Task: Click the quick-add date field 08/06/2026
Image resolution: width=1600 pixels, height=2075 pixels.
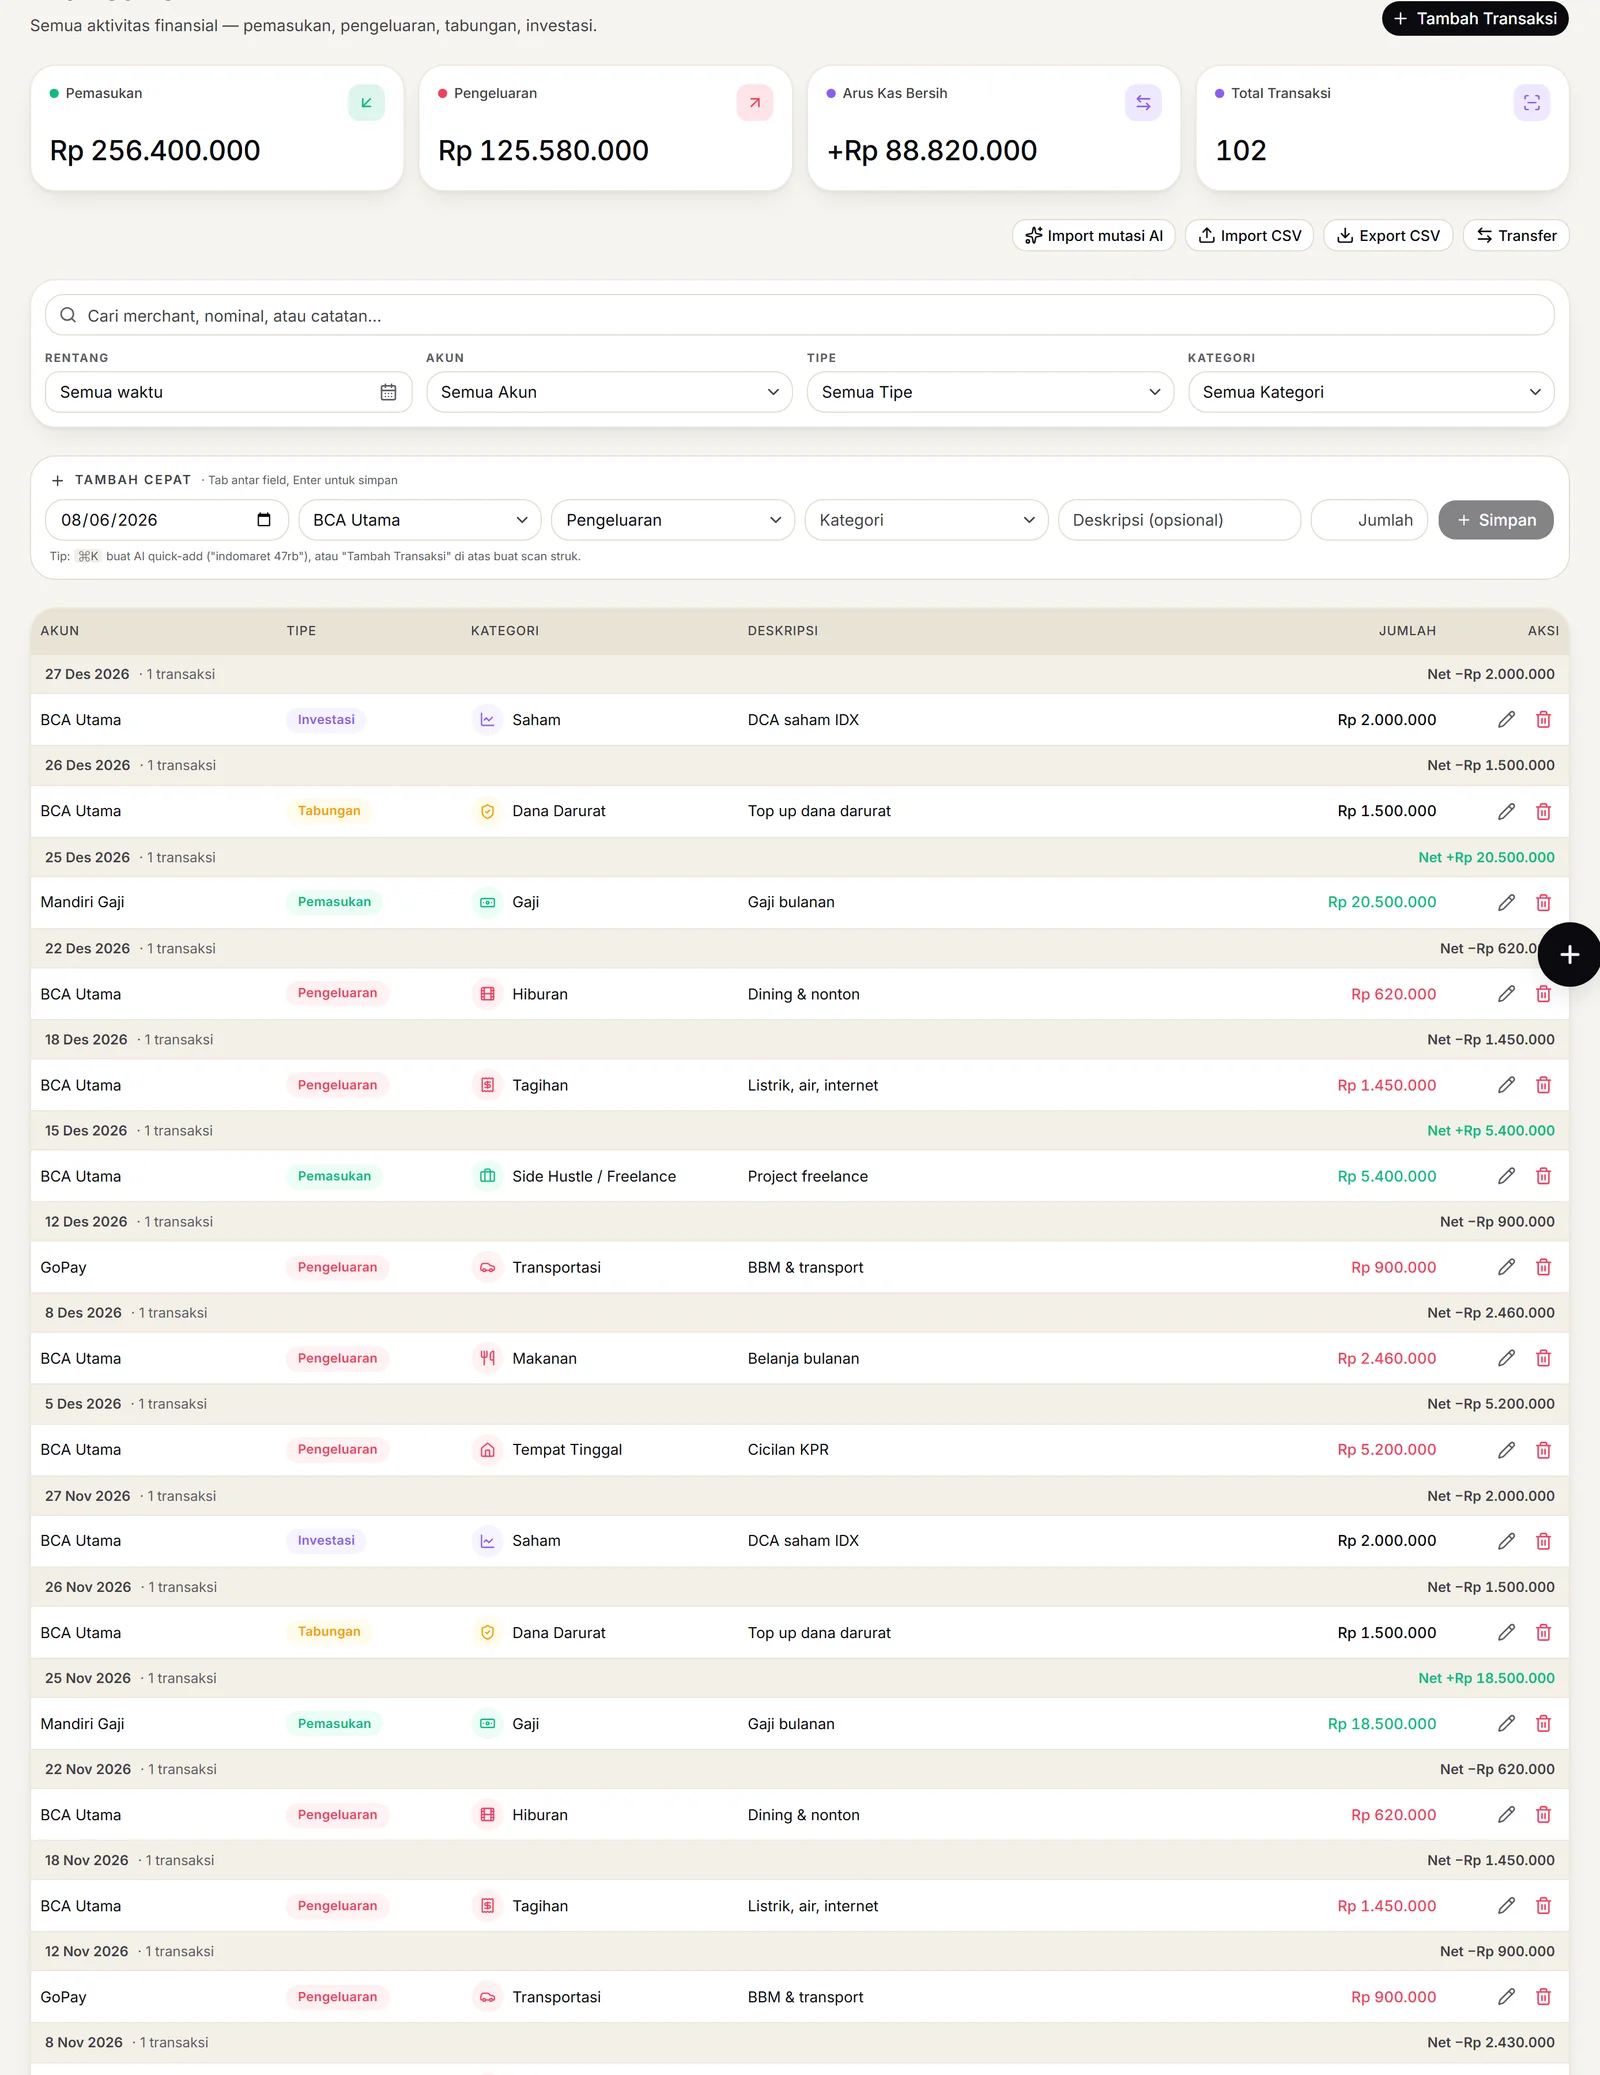Action: [x=167, y=520]
